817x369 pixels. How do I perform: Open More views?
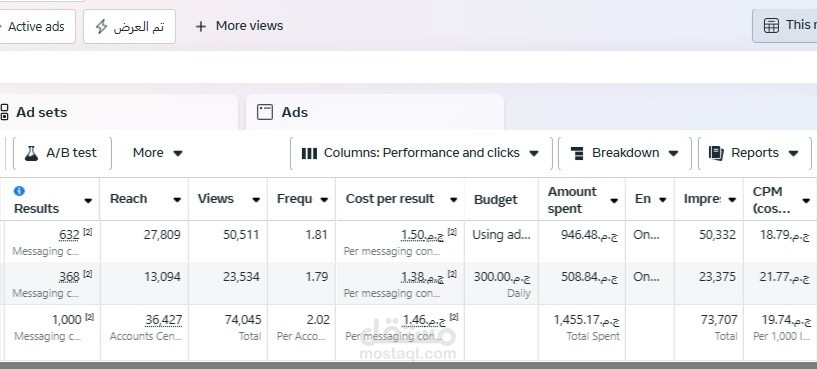click(x=239, y=26)
